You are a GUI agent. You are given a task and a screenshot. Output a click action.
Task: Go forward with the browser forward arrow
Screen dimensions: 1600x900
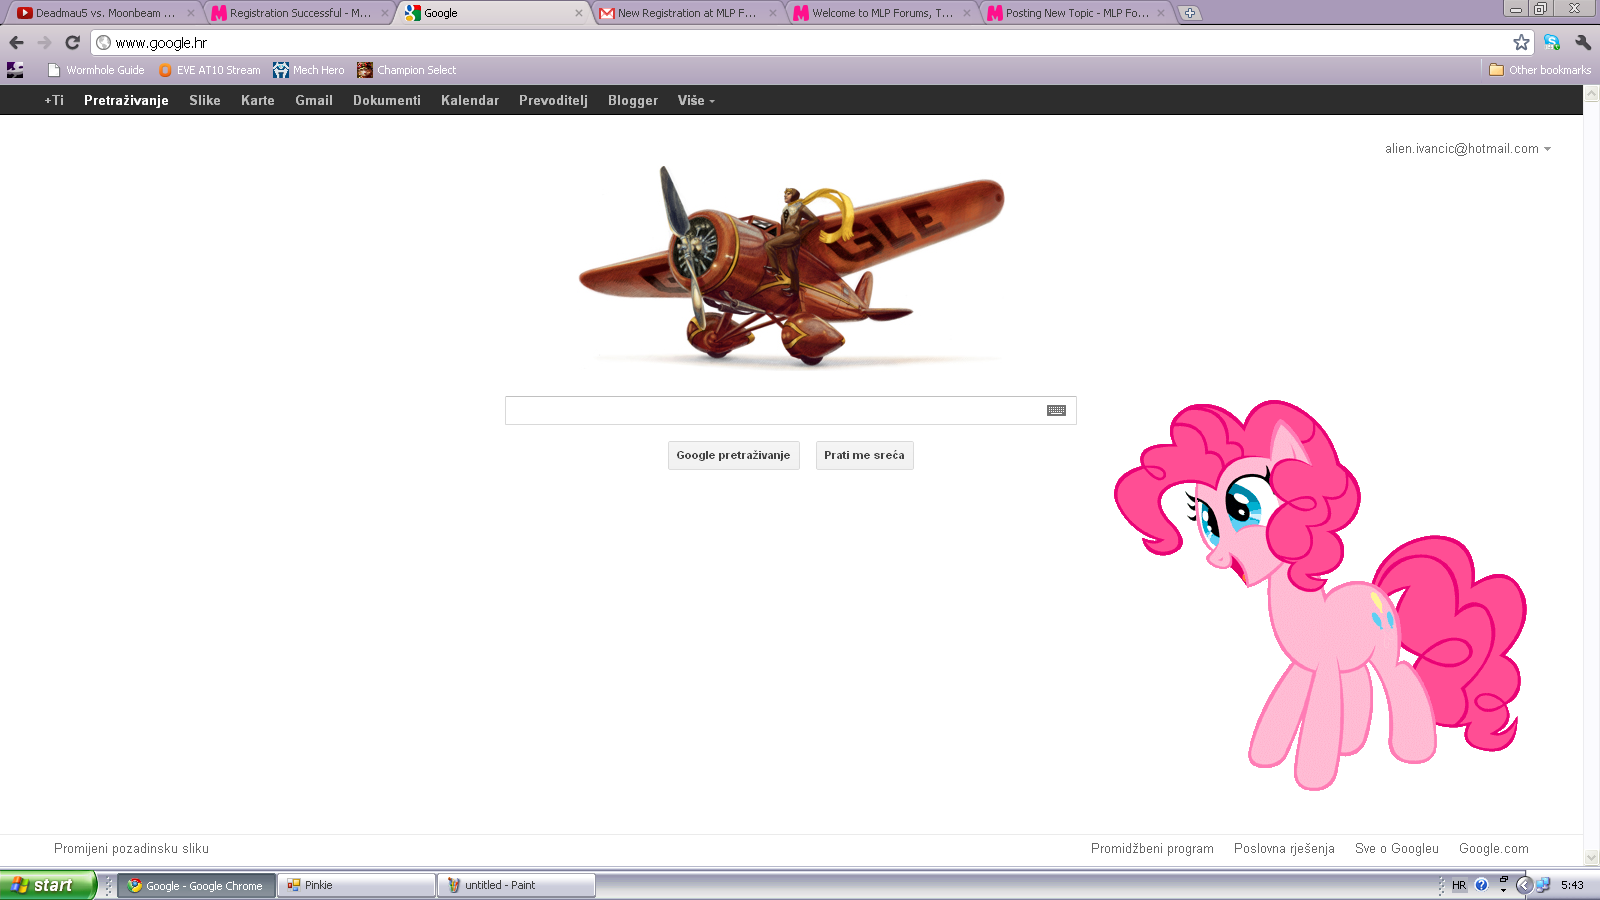(x=44, y=42)
